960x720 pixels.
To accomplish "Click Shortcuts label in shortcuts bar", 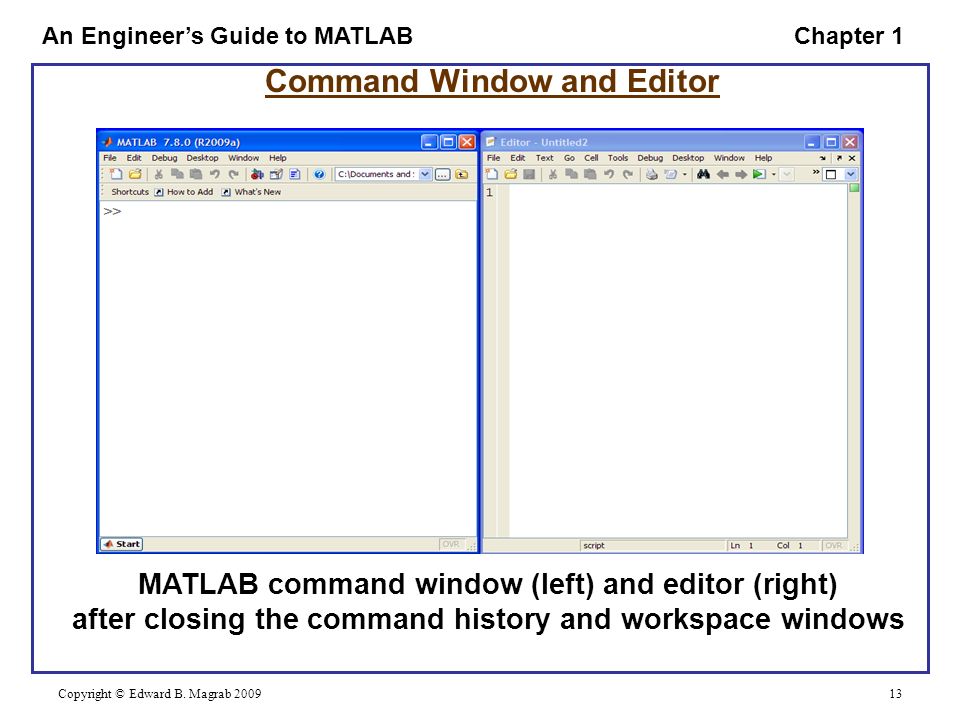I will coord(130,192).
